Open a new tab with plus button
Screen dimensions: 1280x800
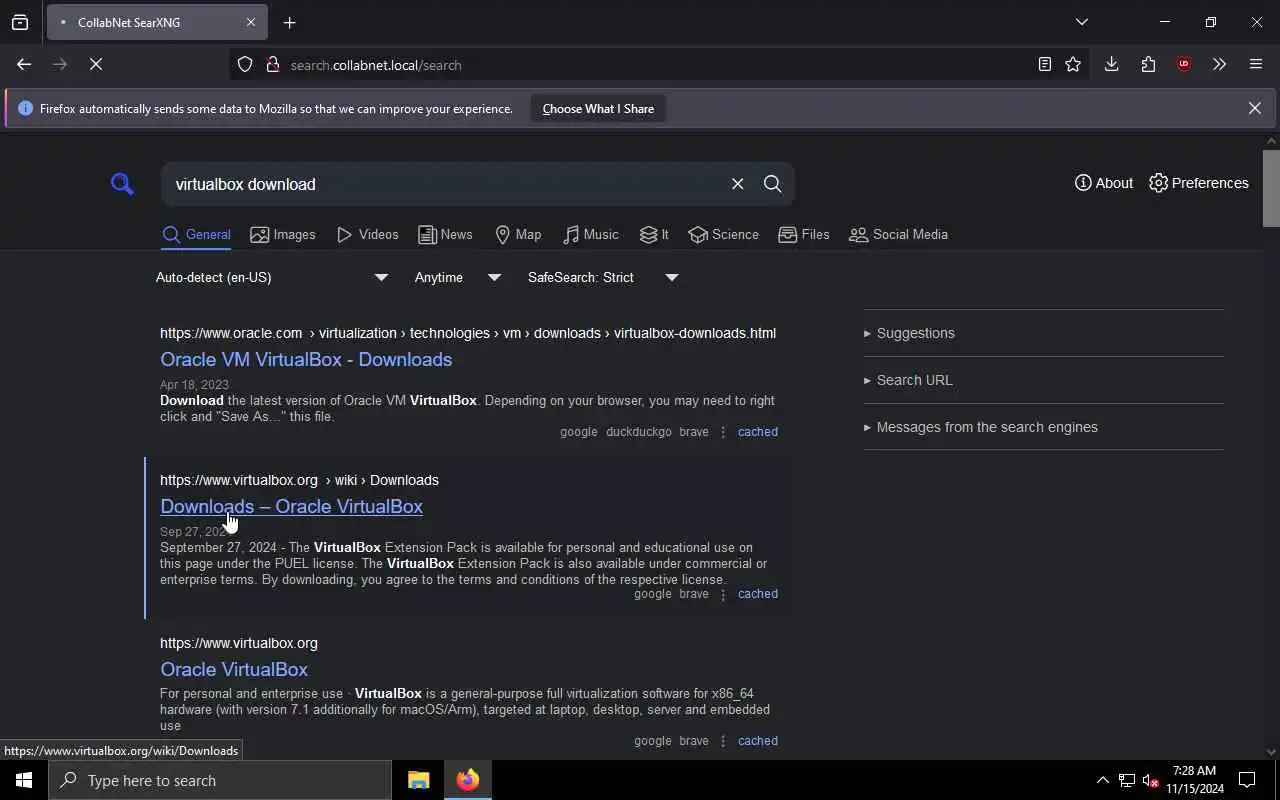[289, 22]
